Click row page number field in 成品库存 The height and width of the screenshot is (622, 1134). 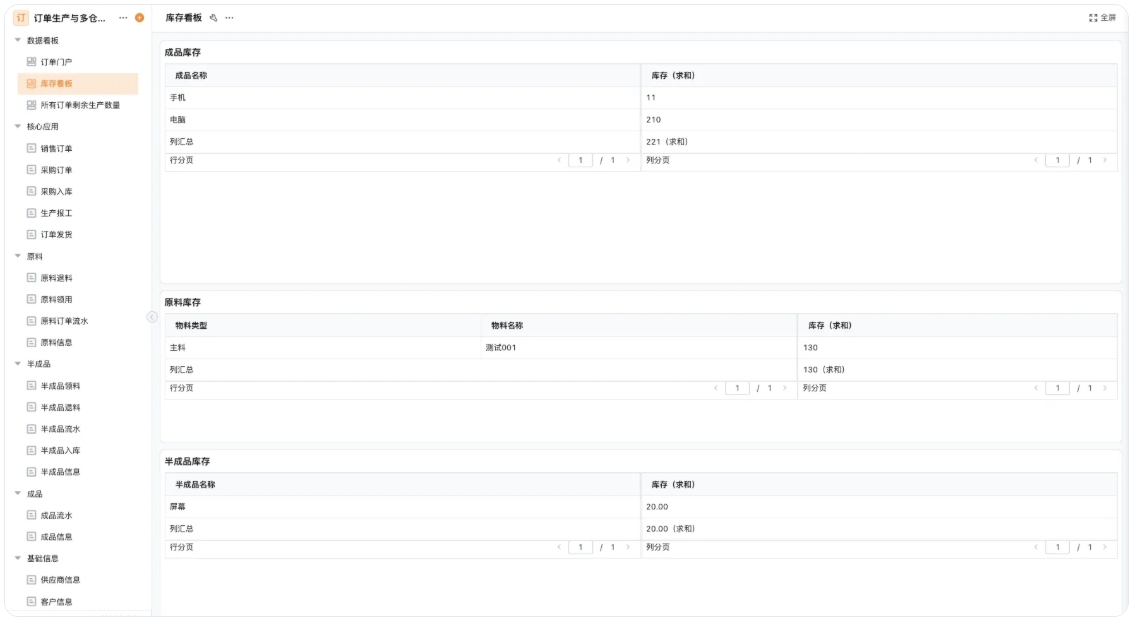click(x=580, y=160)
